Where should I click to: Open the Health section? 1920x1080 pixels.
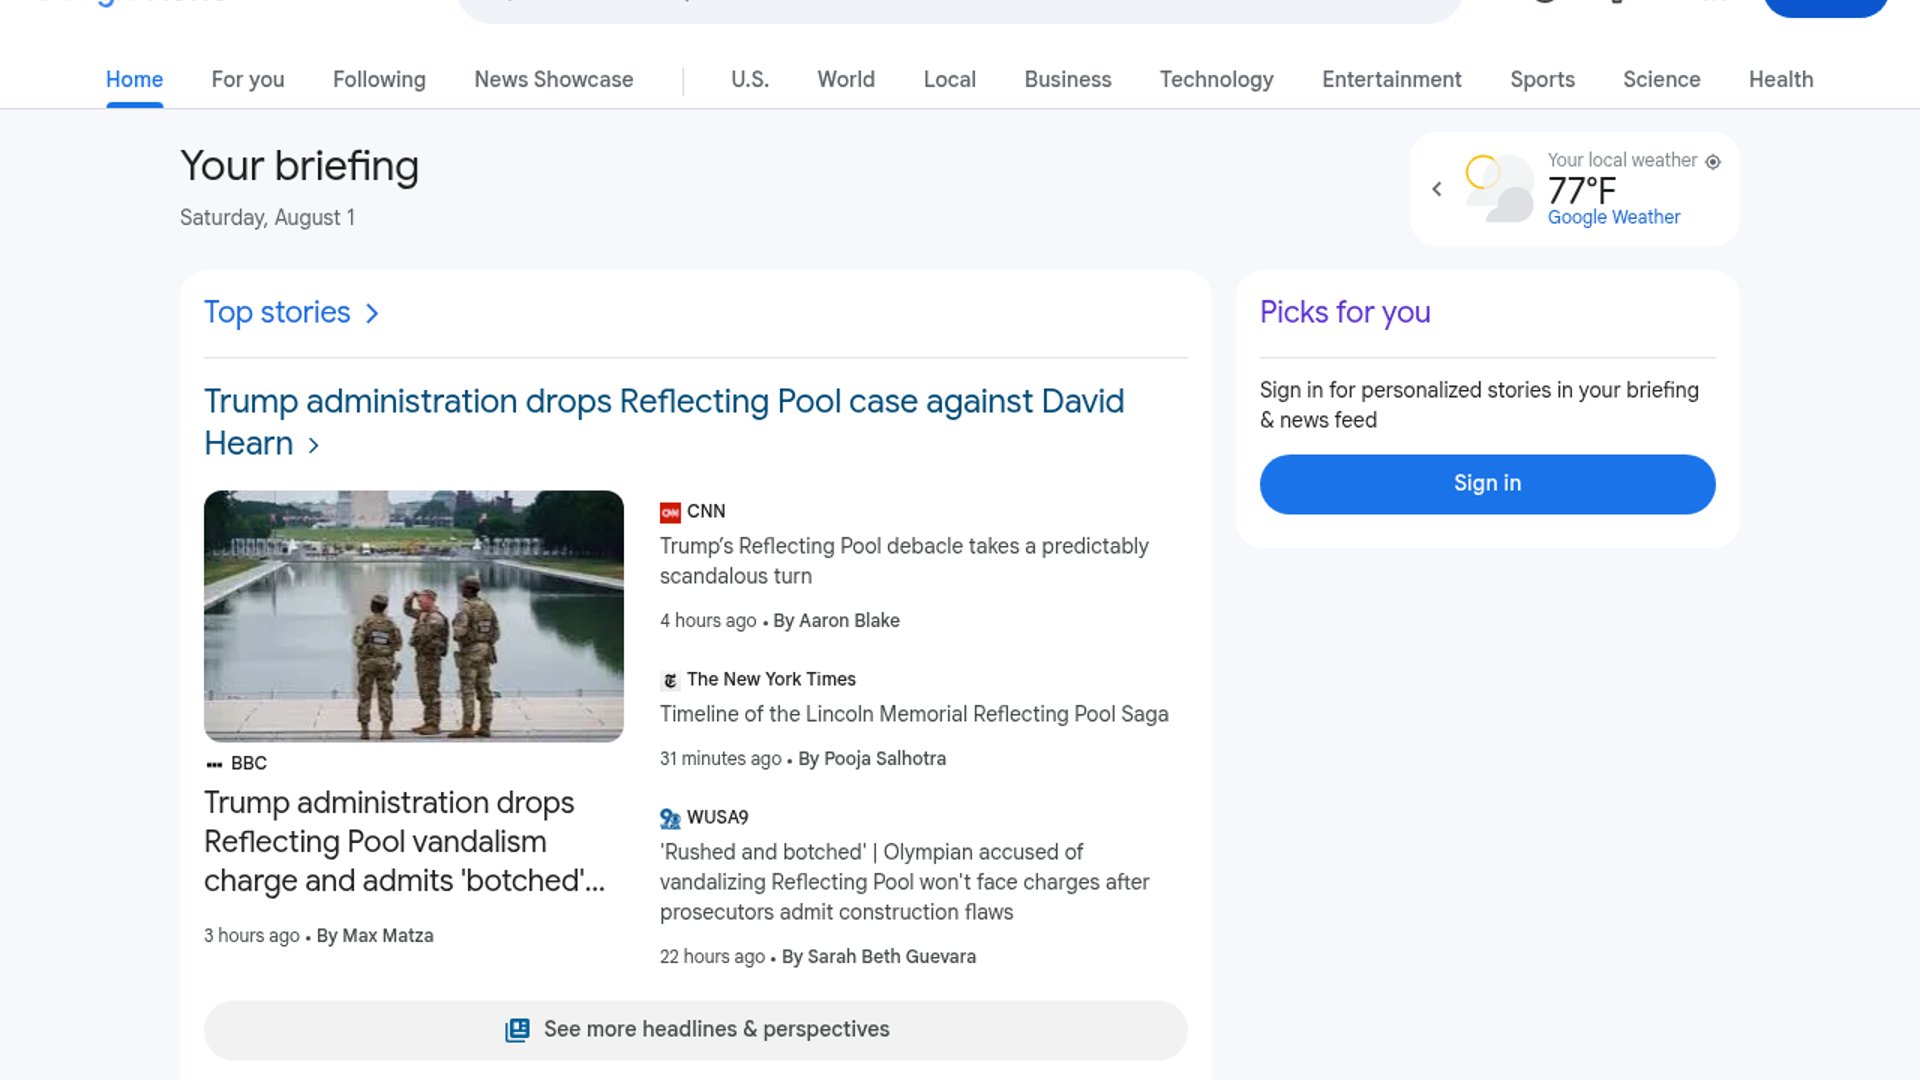click(1780, 79)
